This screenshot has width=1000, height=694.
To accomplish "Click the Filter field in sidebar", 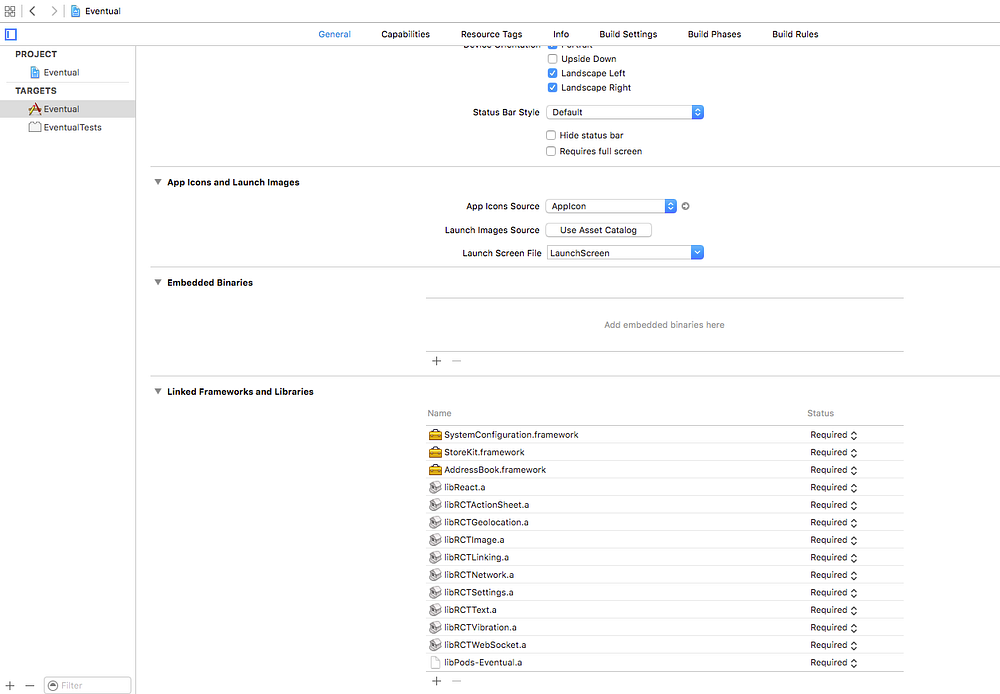I will (x=87, y=685).
